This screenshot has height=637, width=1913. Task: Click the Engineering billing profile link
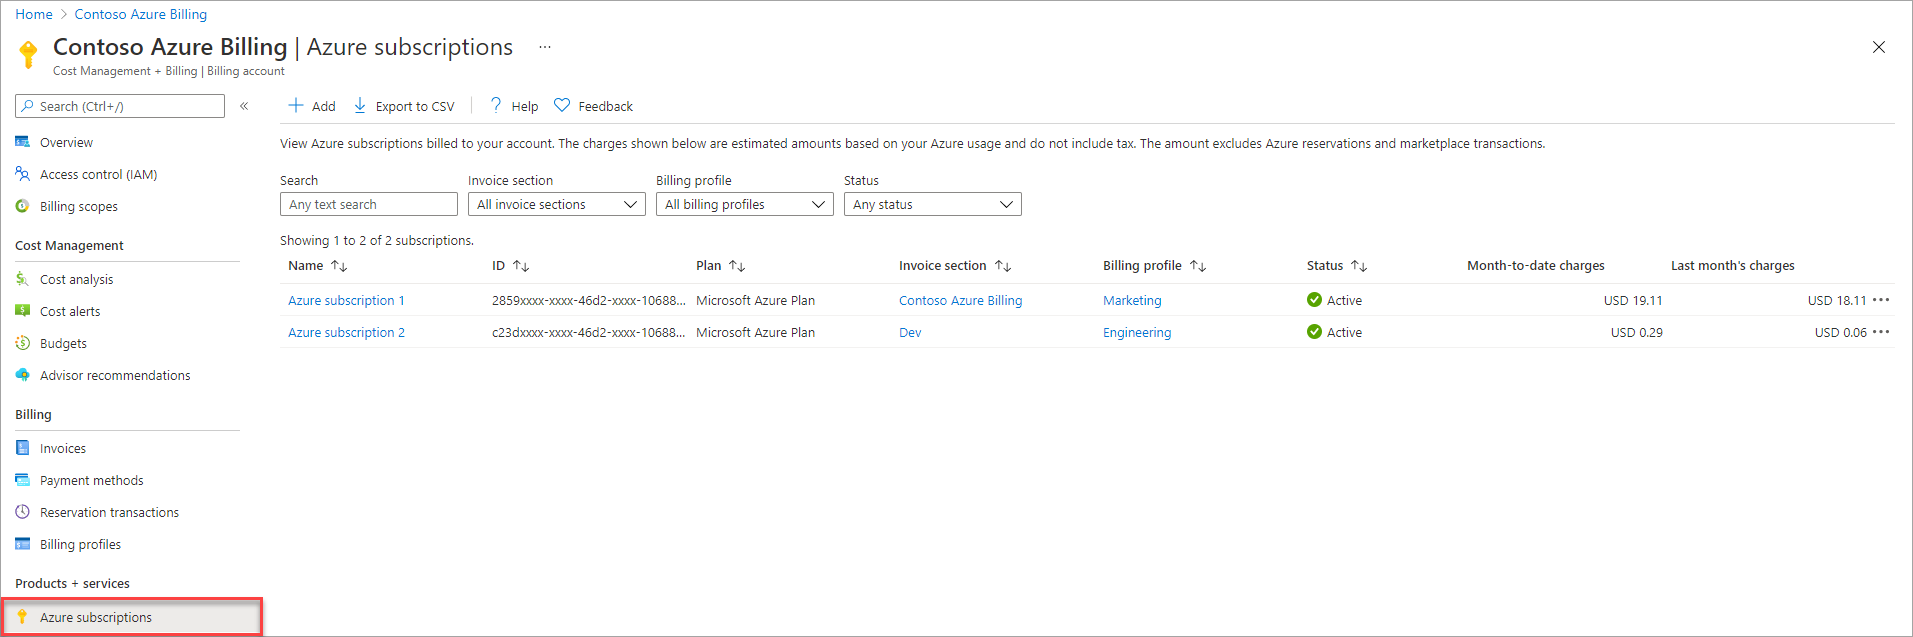tap(1137, 332)
